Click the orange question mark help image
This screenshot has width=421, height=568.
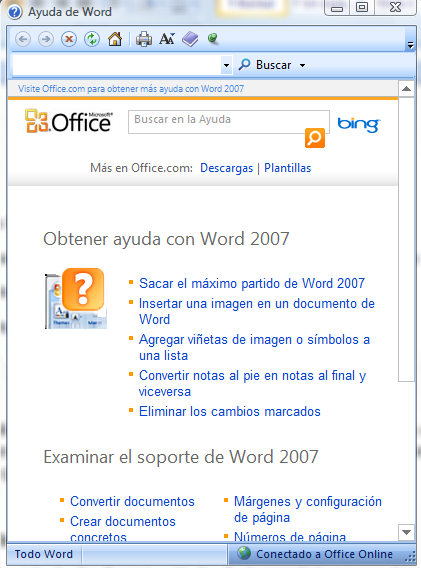76,298
